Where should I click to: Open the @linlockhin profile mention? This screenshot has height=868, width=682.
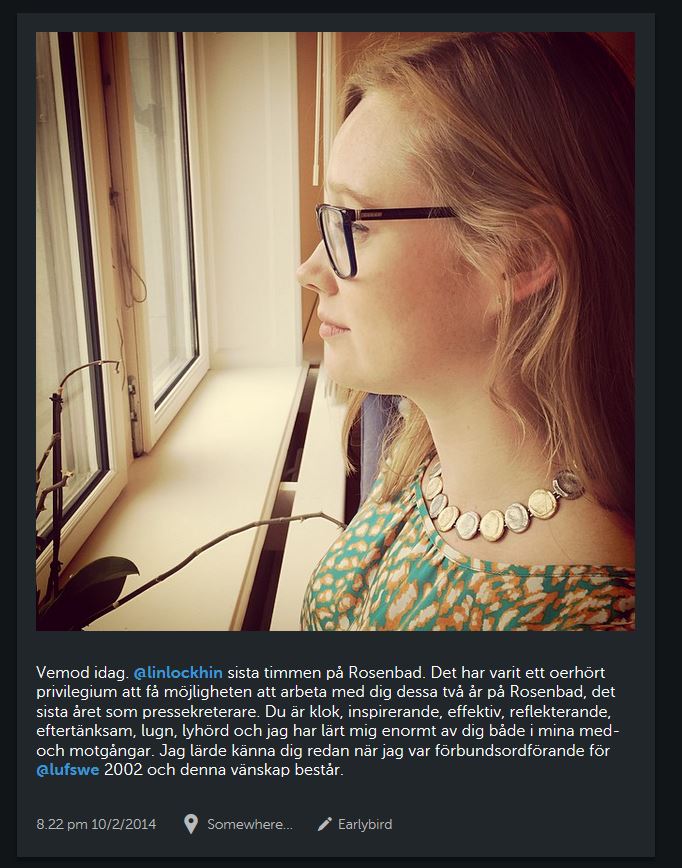[178, 673]
